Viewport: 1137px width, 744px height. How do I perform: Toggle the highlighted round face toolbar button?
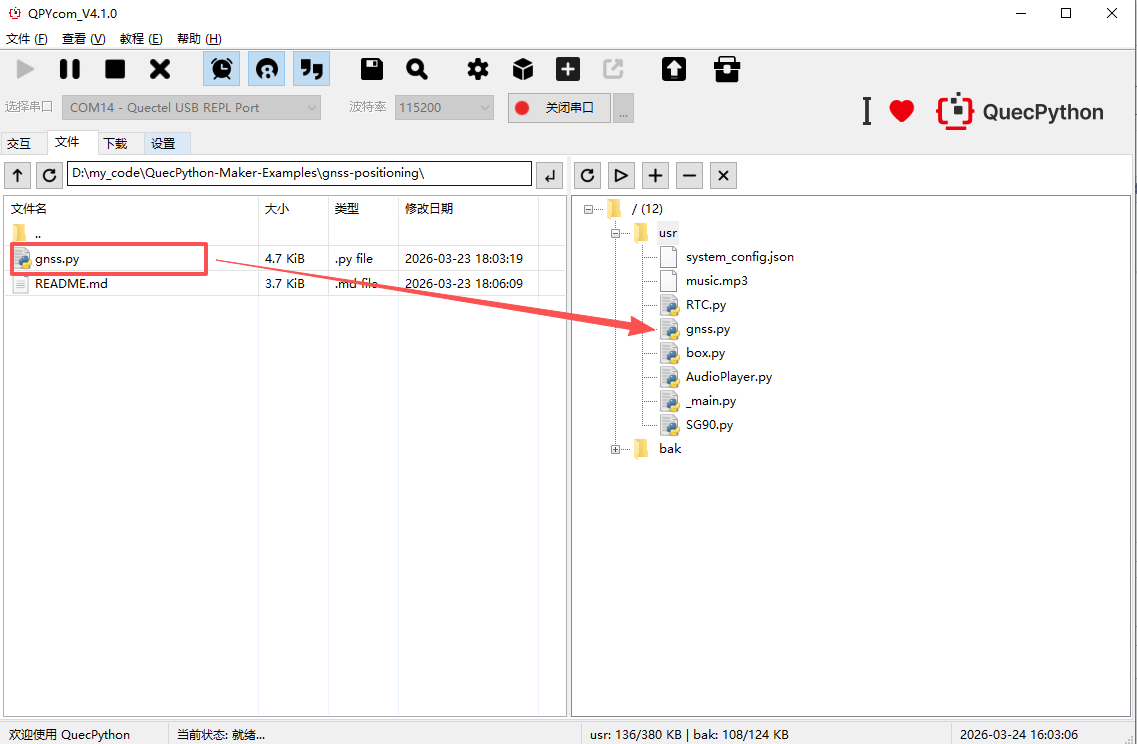click(266, 69)
